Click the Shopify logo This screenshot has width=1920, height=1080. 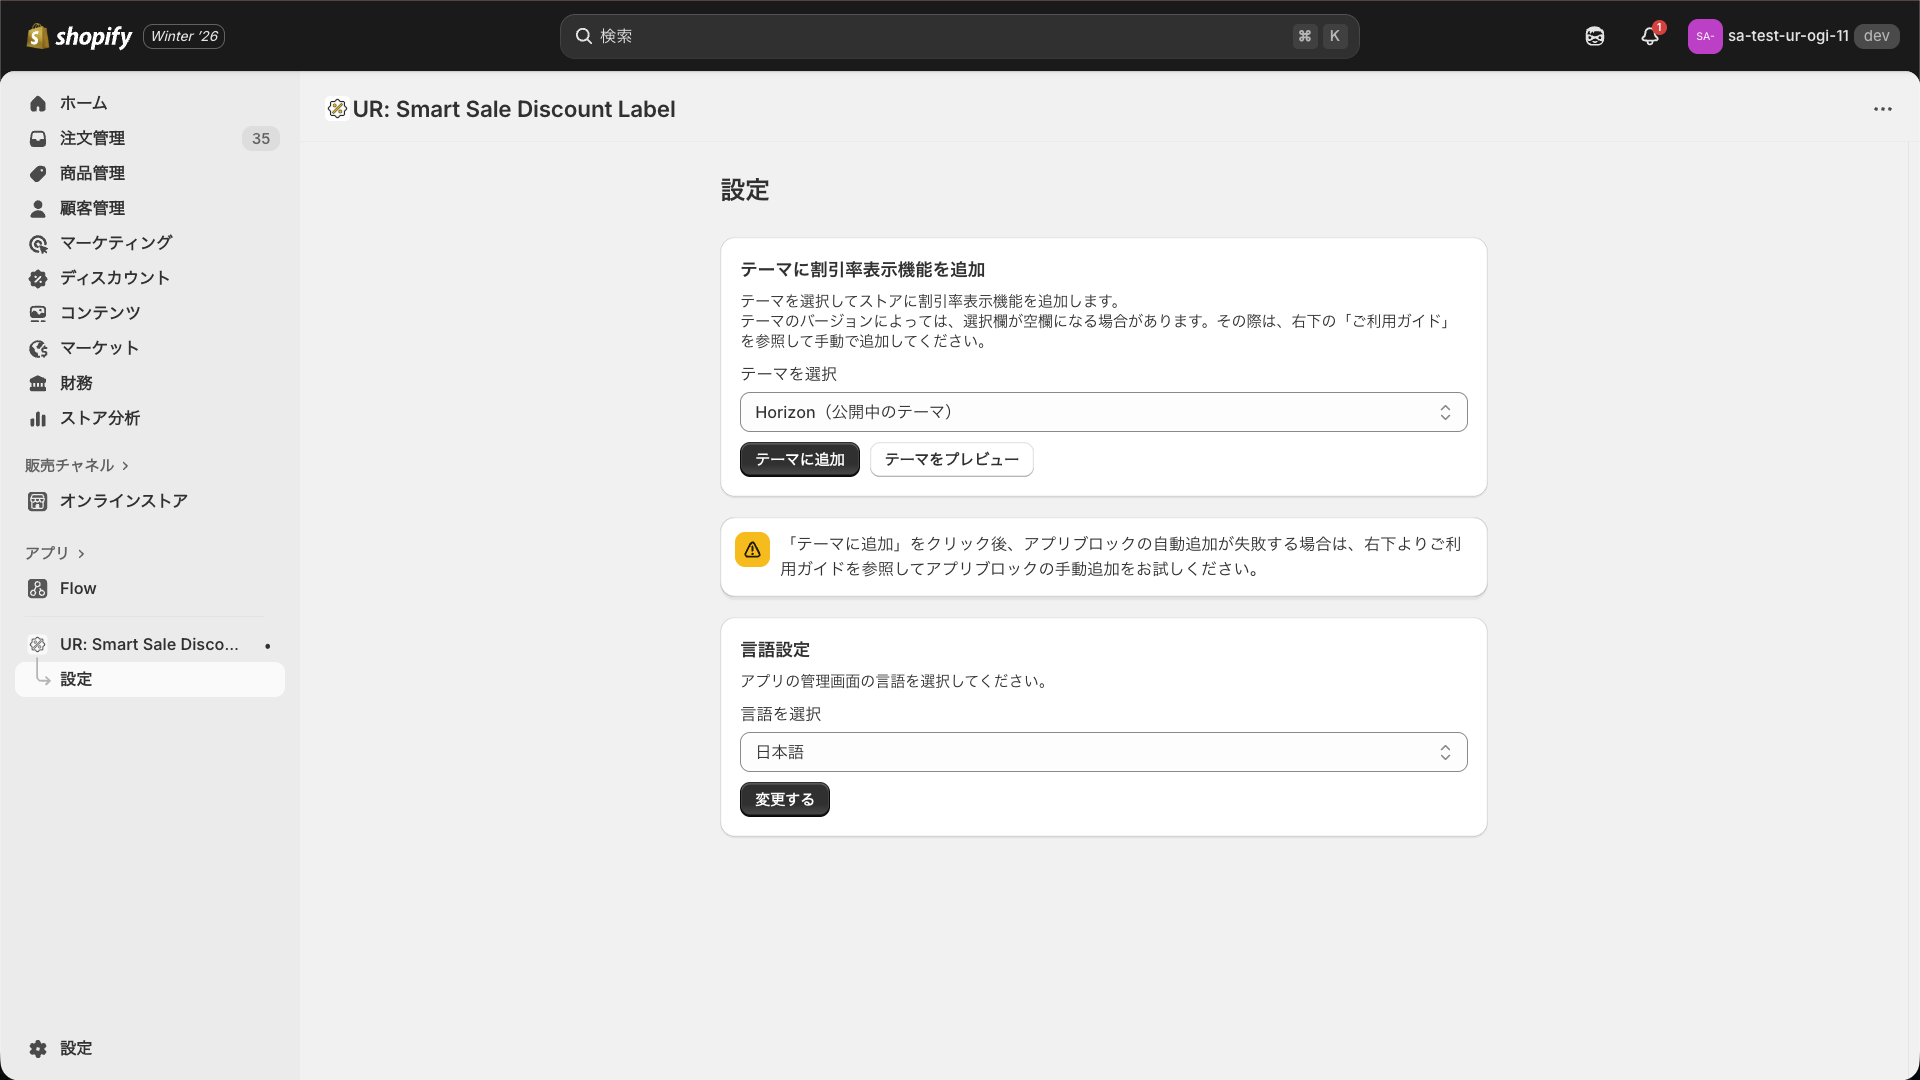[80, 36]
